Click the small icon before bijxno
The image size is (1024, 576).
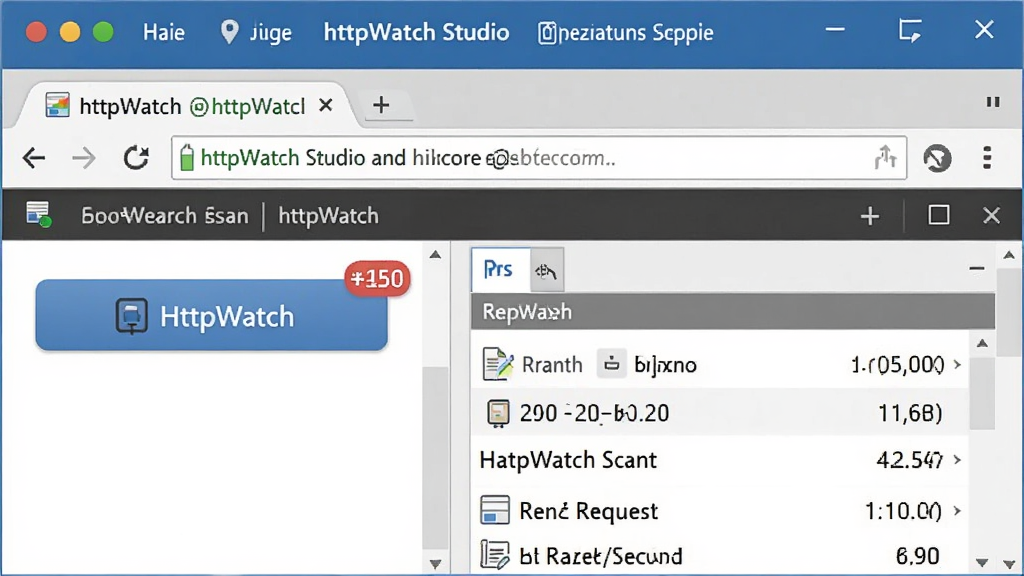[611, 364]
